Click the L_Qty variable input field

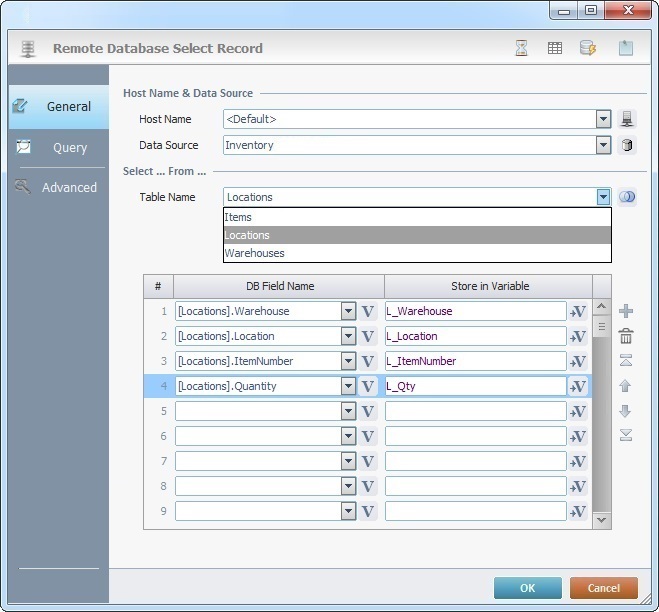[x=474, y=386]
